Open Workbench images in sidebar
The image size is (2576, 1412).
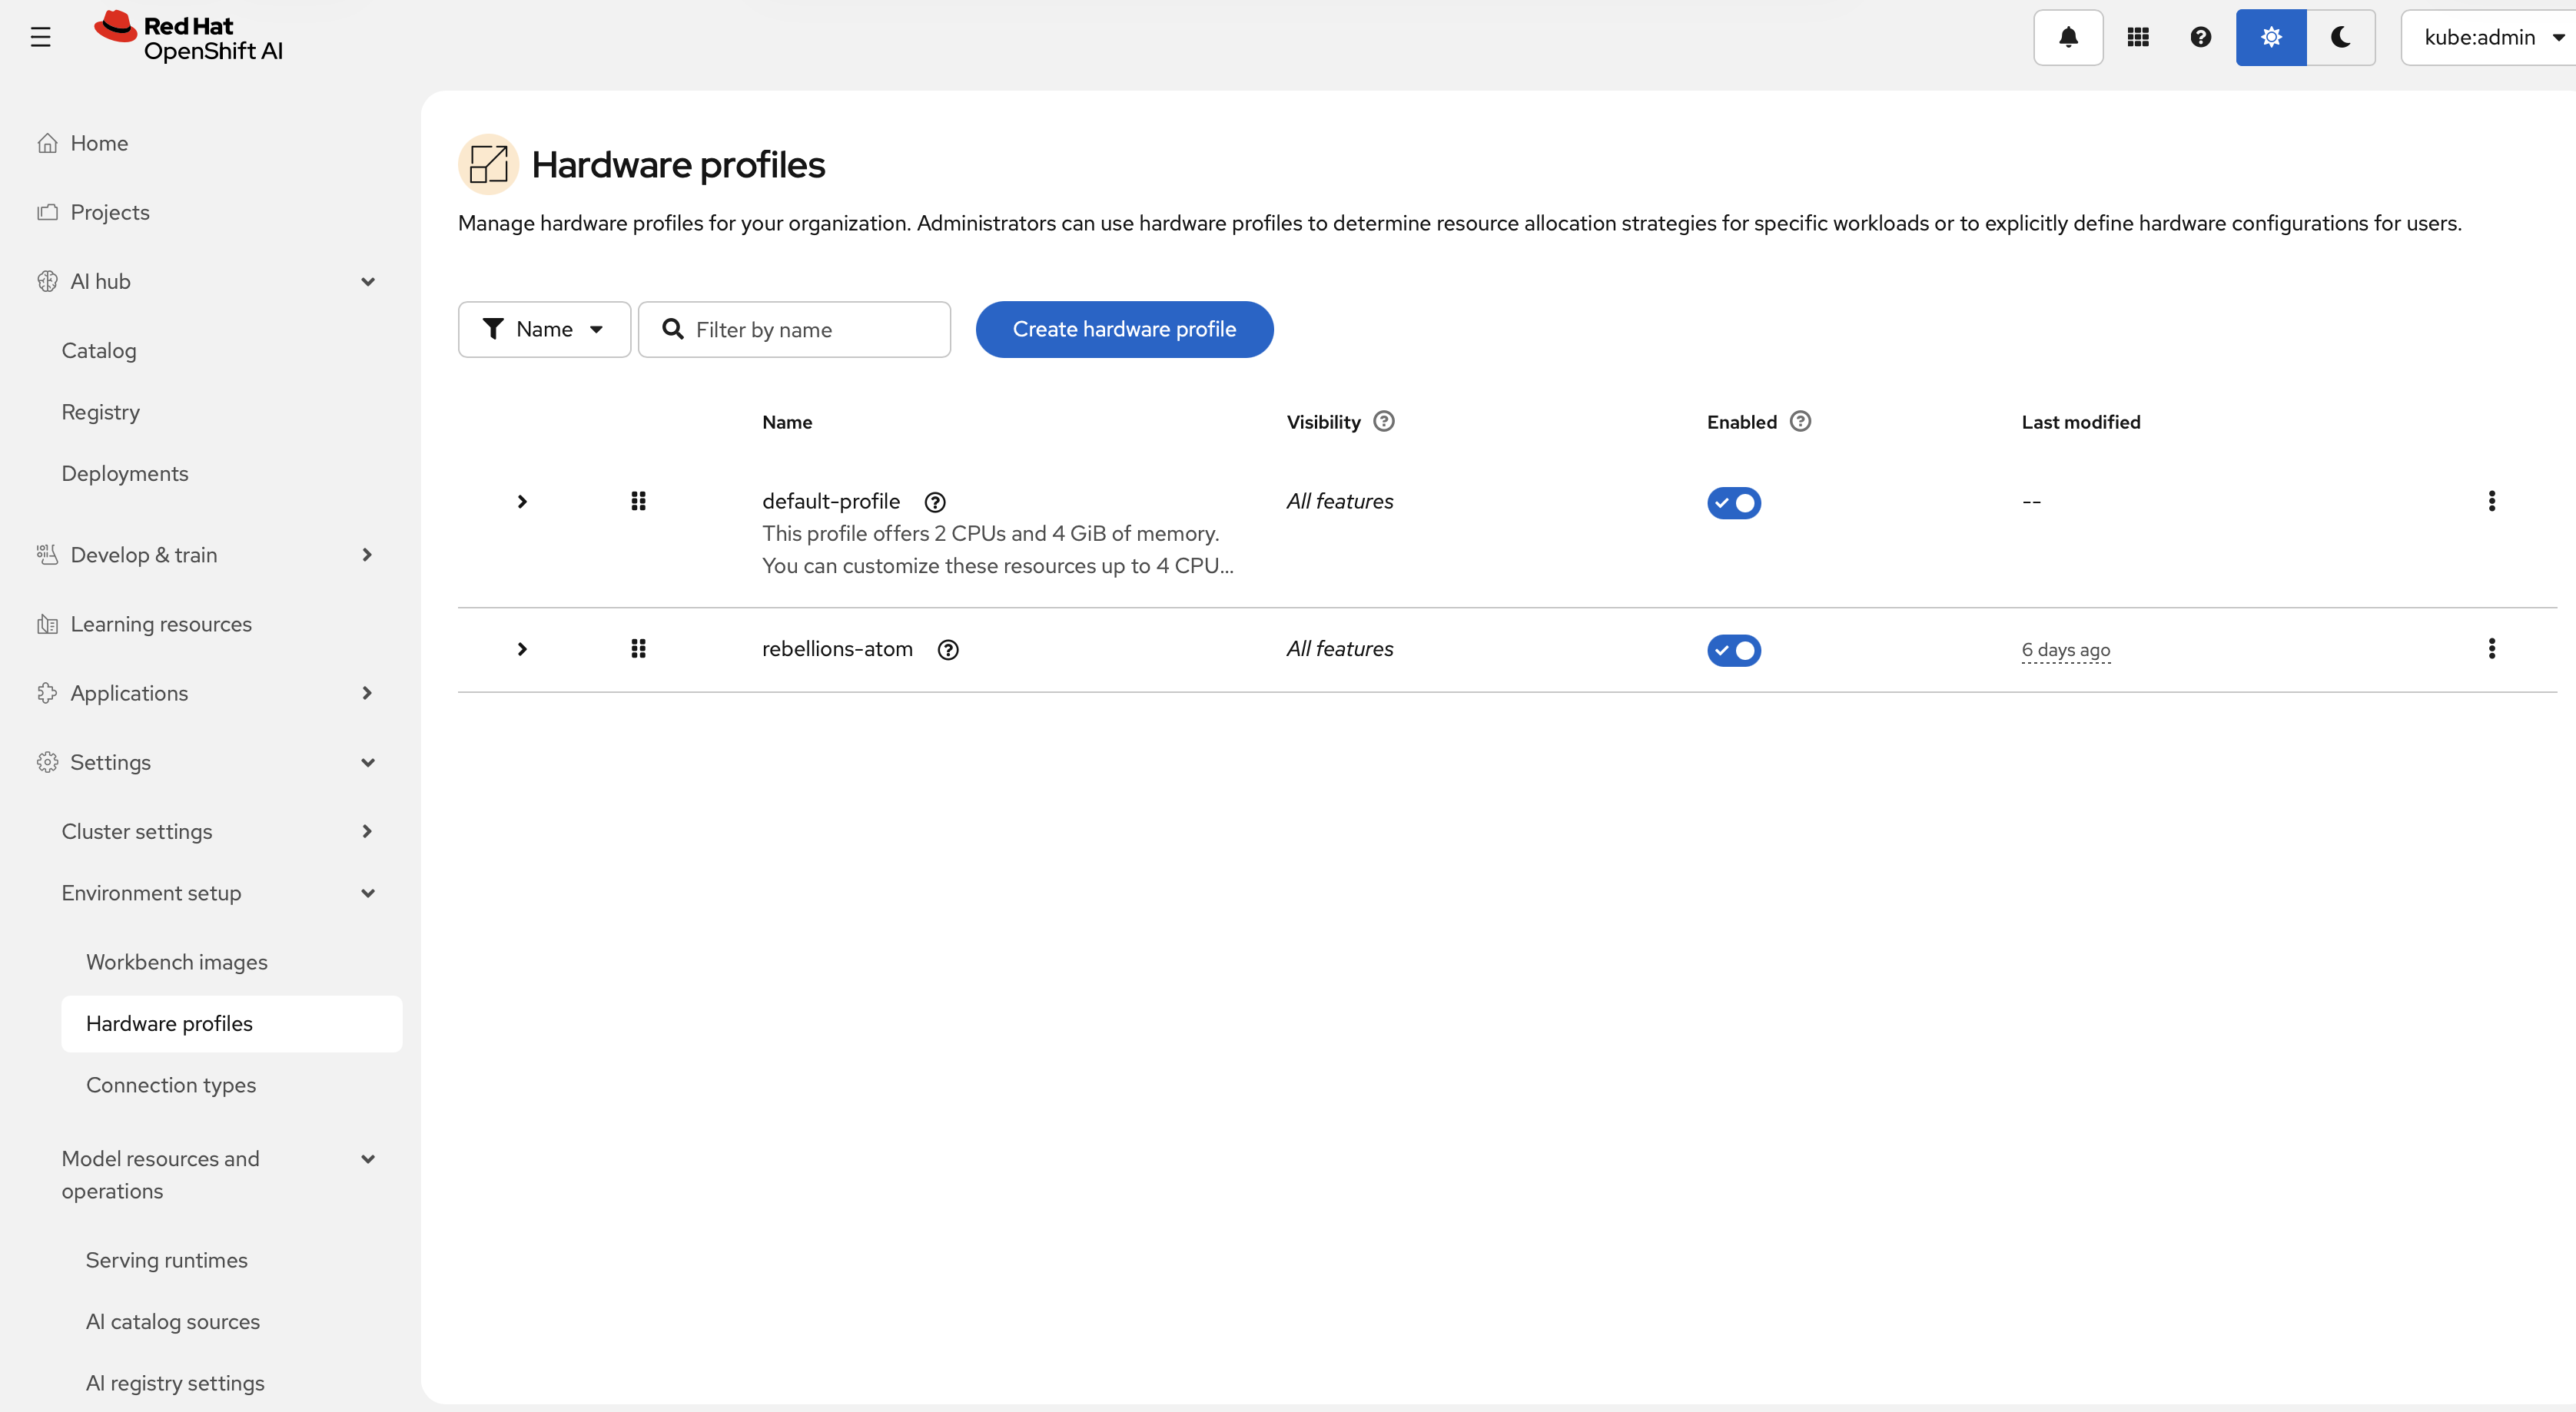[177, 962]
